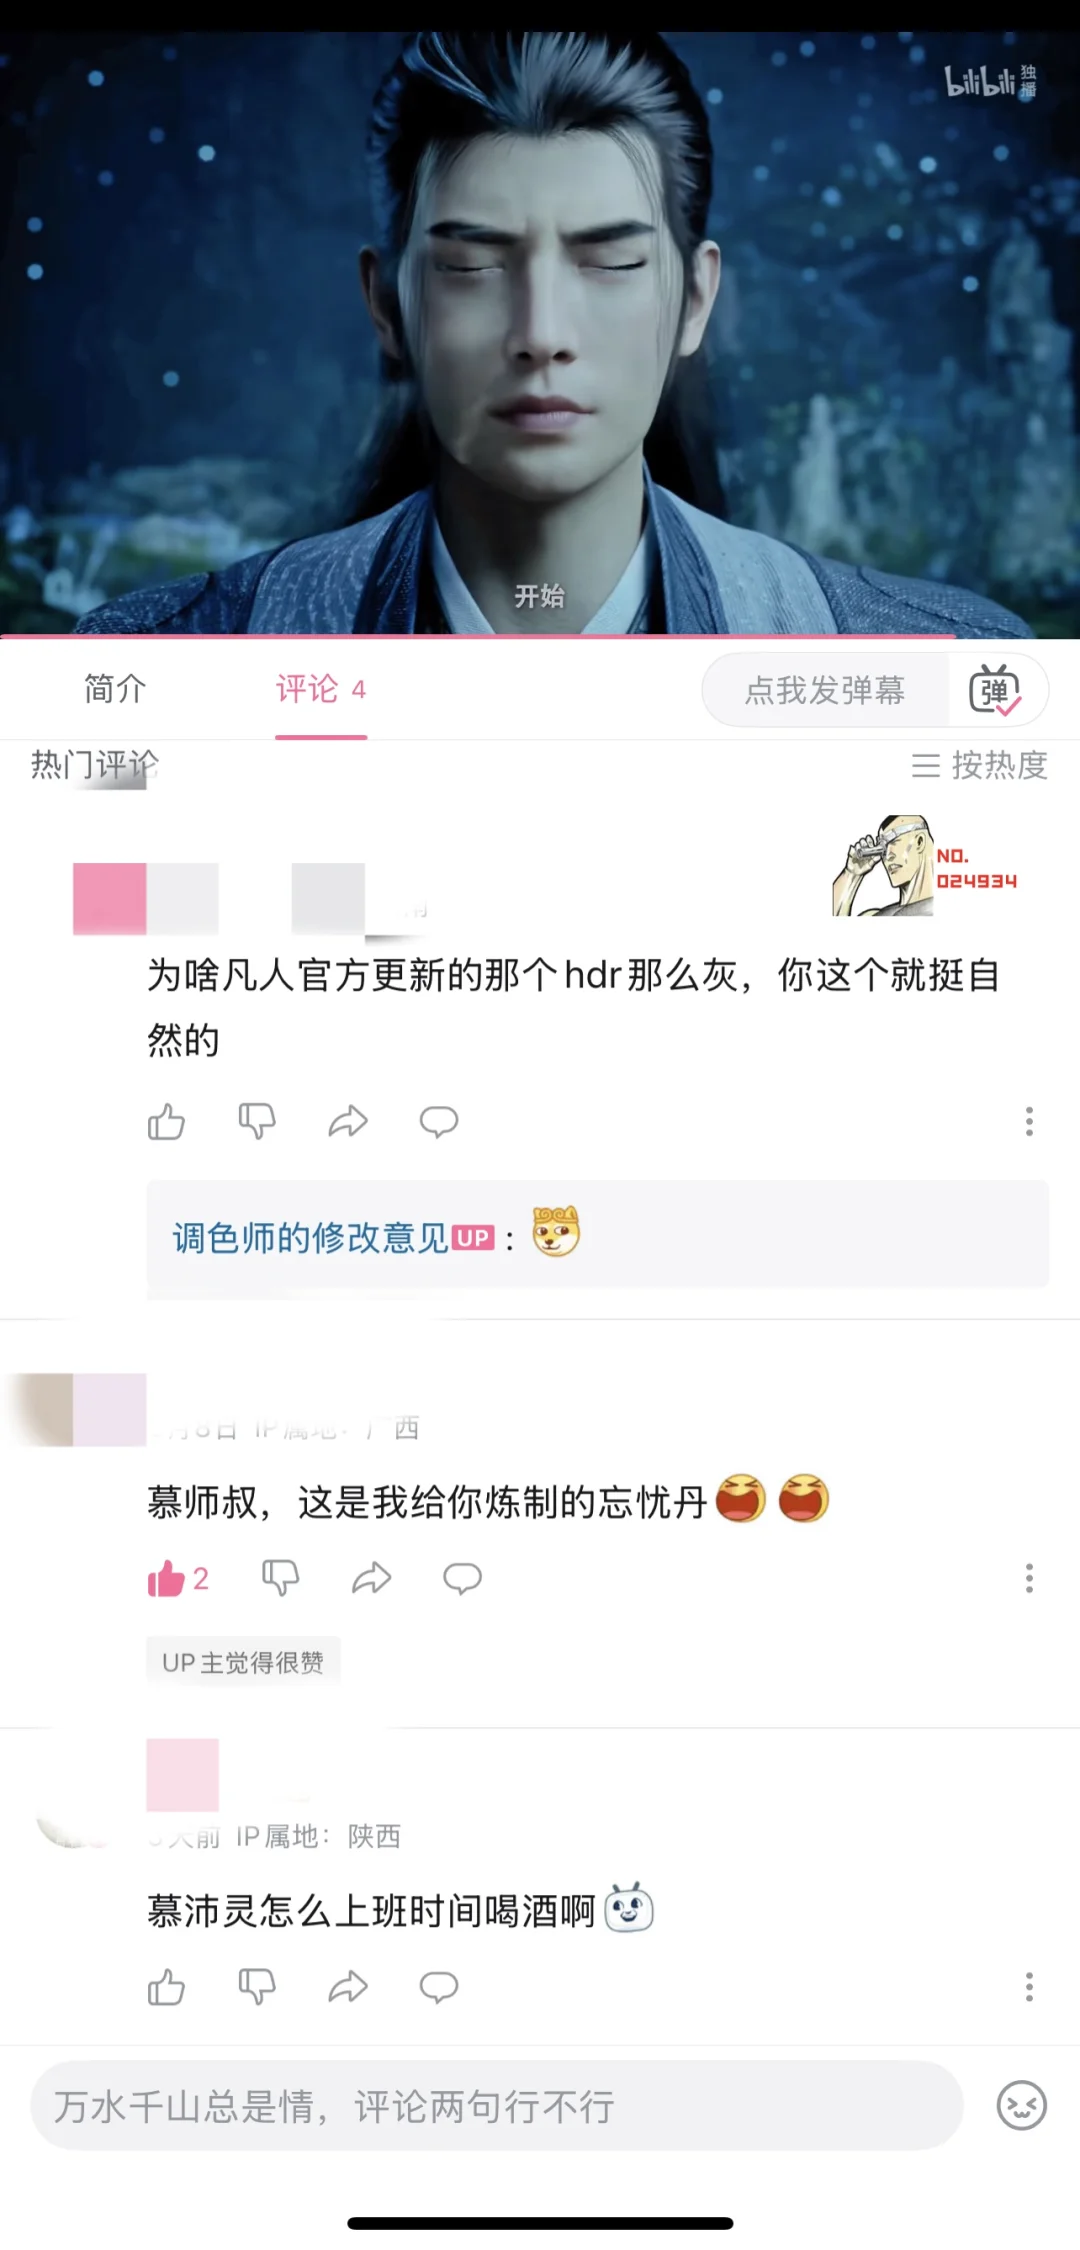Image resolution: width=1080 pixels, height=2250 pixels.
Task: Reply to the 忘忧丹 comment
Action: coord(462,1579)
